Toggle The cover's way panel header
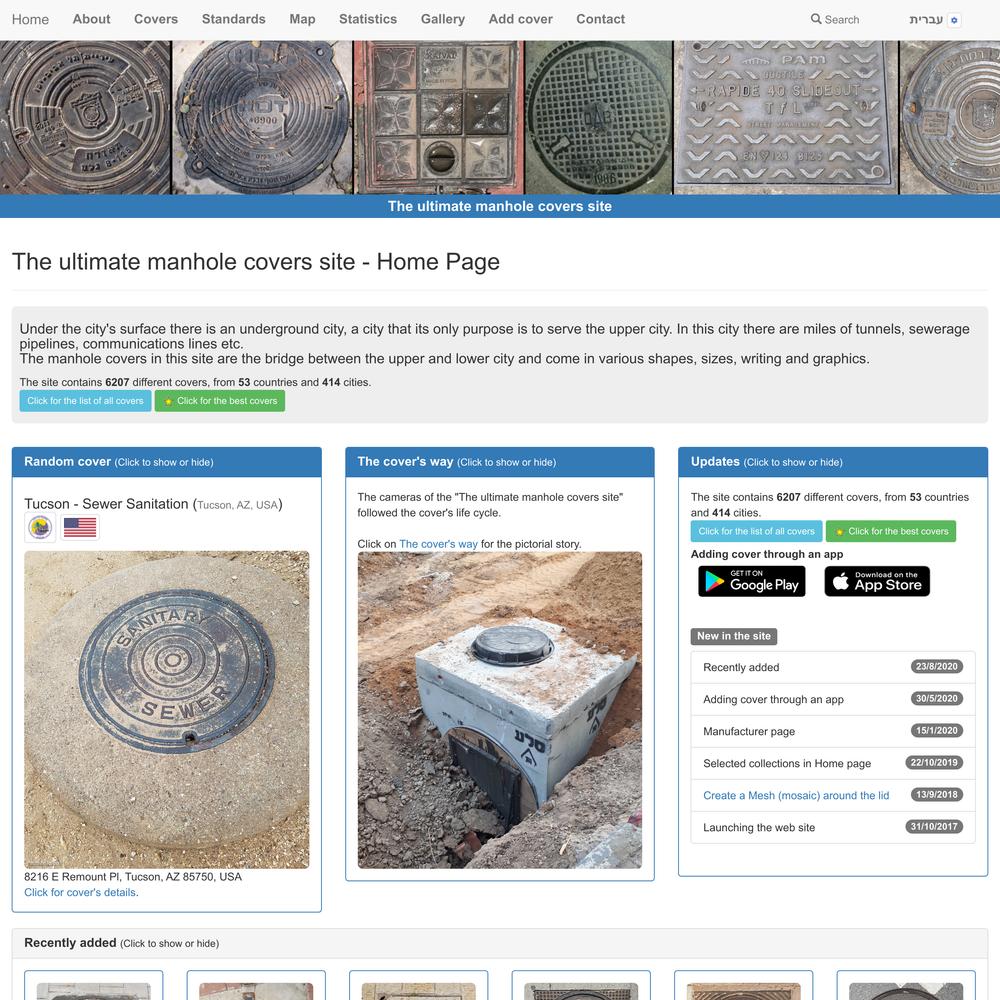The height and width of the screenshot is (1000, 1000). click(499, 462)
